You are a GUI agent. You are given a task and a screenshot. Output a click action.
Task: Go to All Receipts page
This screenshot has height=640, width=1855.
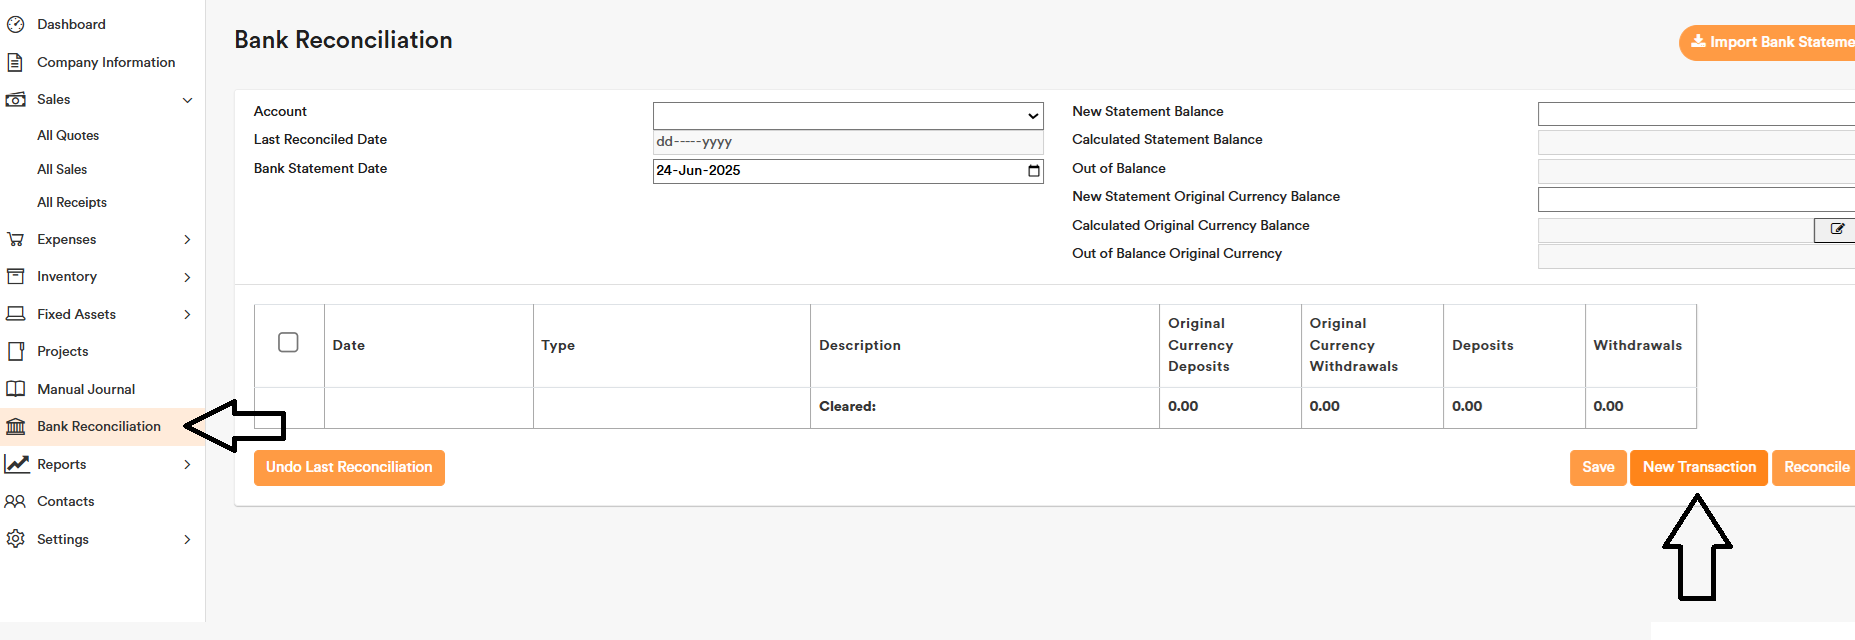[x=72, y=202]
